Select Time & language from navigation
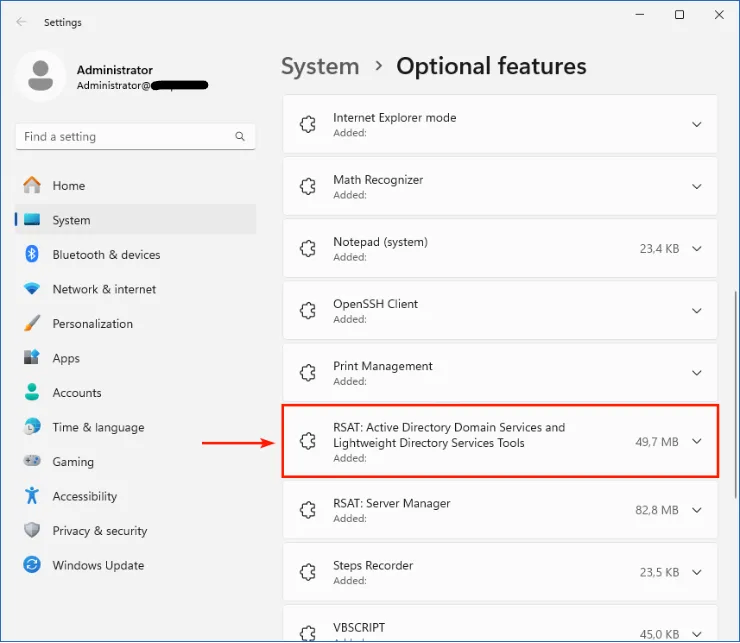740x643 pixels. (98, 427)
